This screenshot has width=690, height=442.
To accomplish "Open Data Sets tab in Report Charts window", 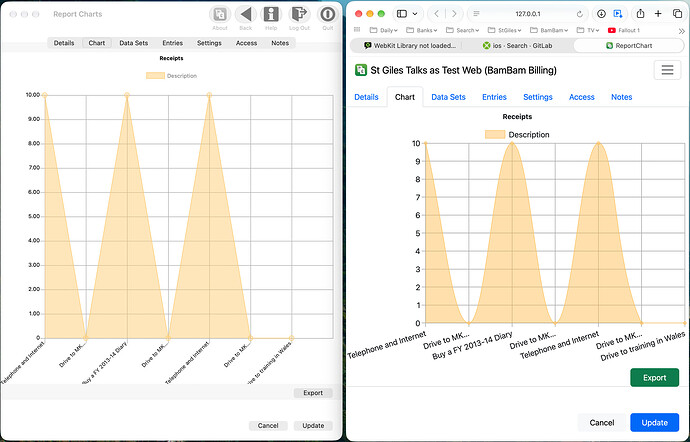I will (x=133, y=43).
